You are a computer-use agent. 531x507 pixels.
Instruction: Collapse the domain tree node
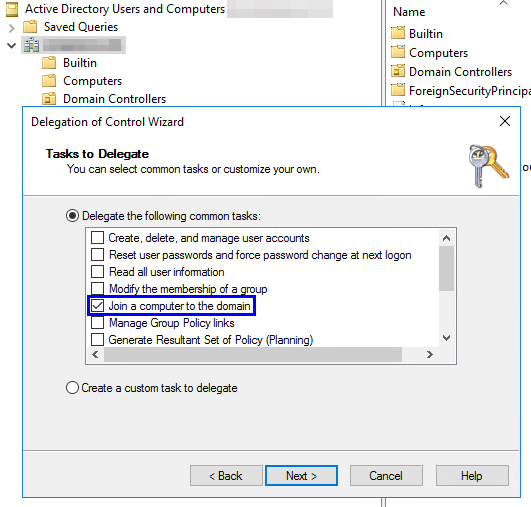point(12,45)
